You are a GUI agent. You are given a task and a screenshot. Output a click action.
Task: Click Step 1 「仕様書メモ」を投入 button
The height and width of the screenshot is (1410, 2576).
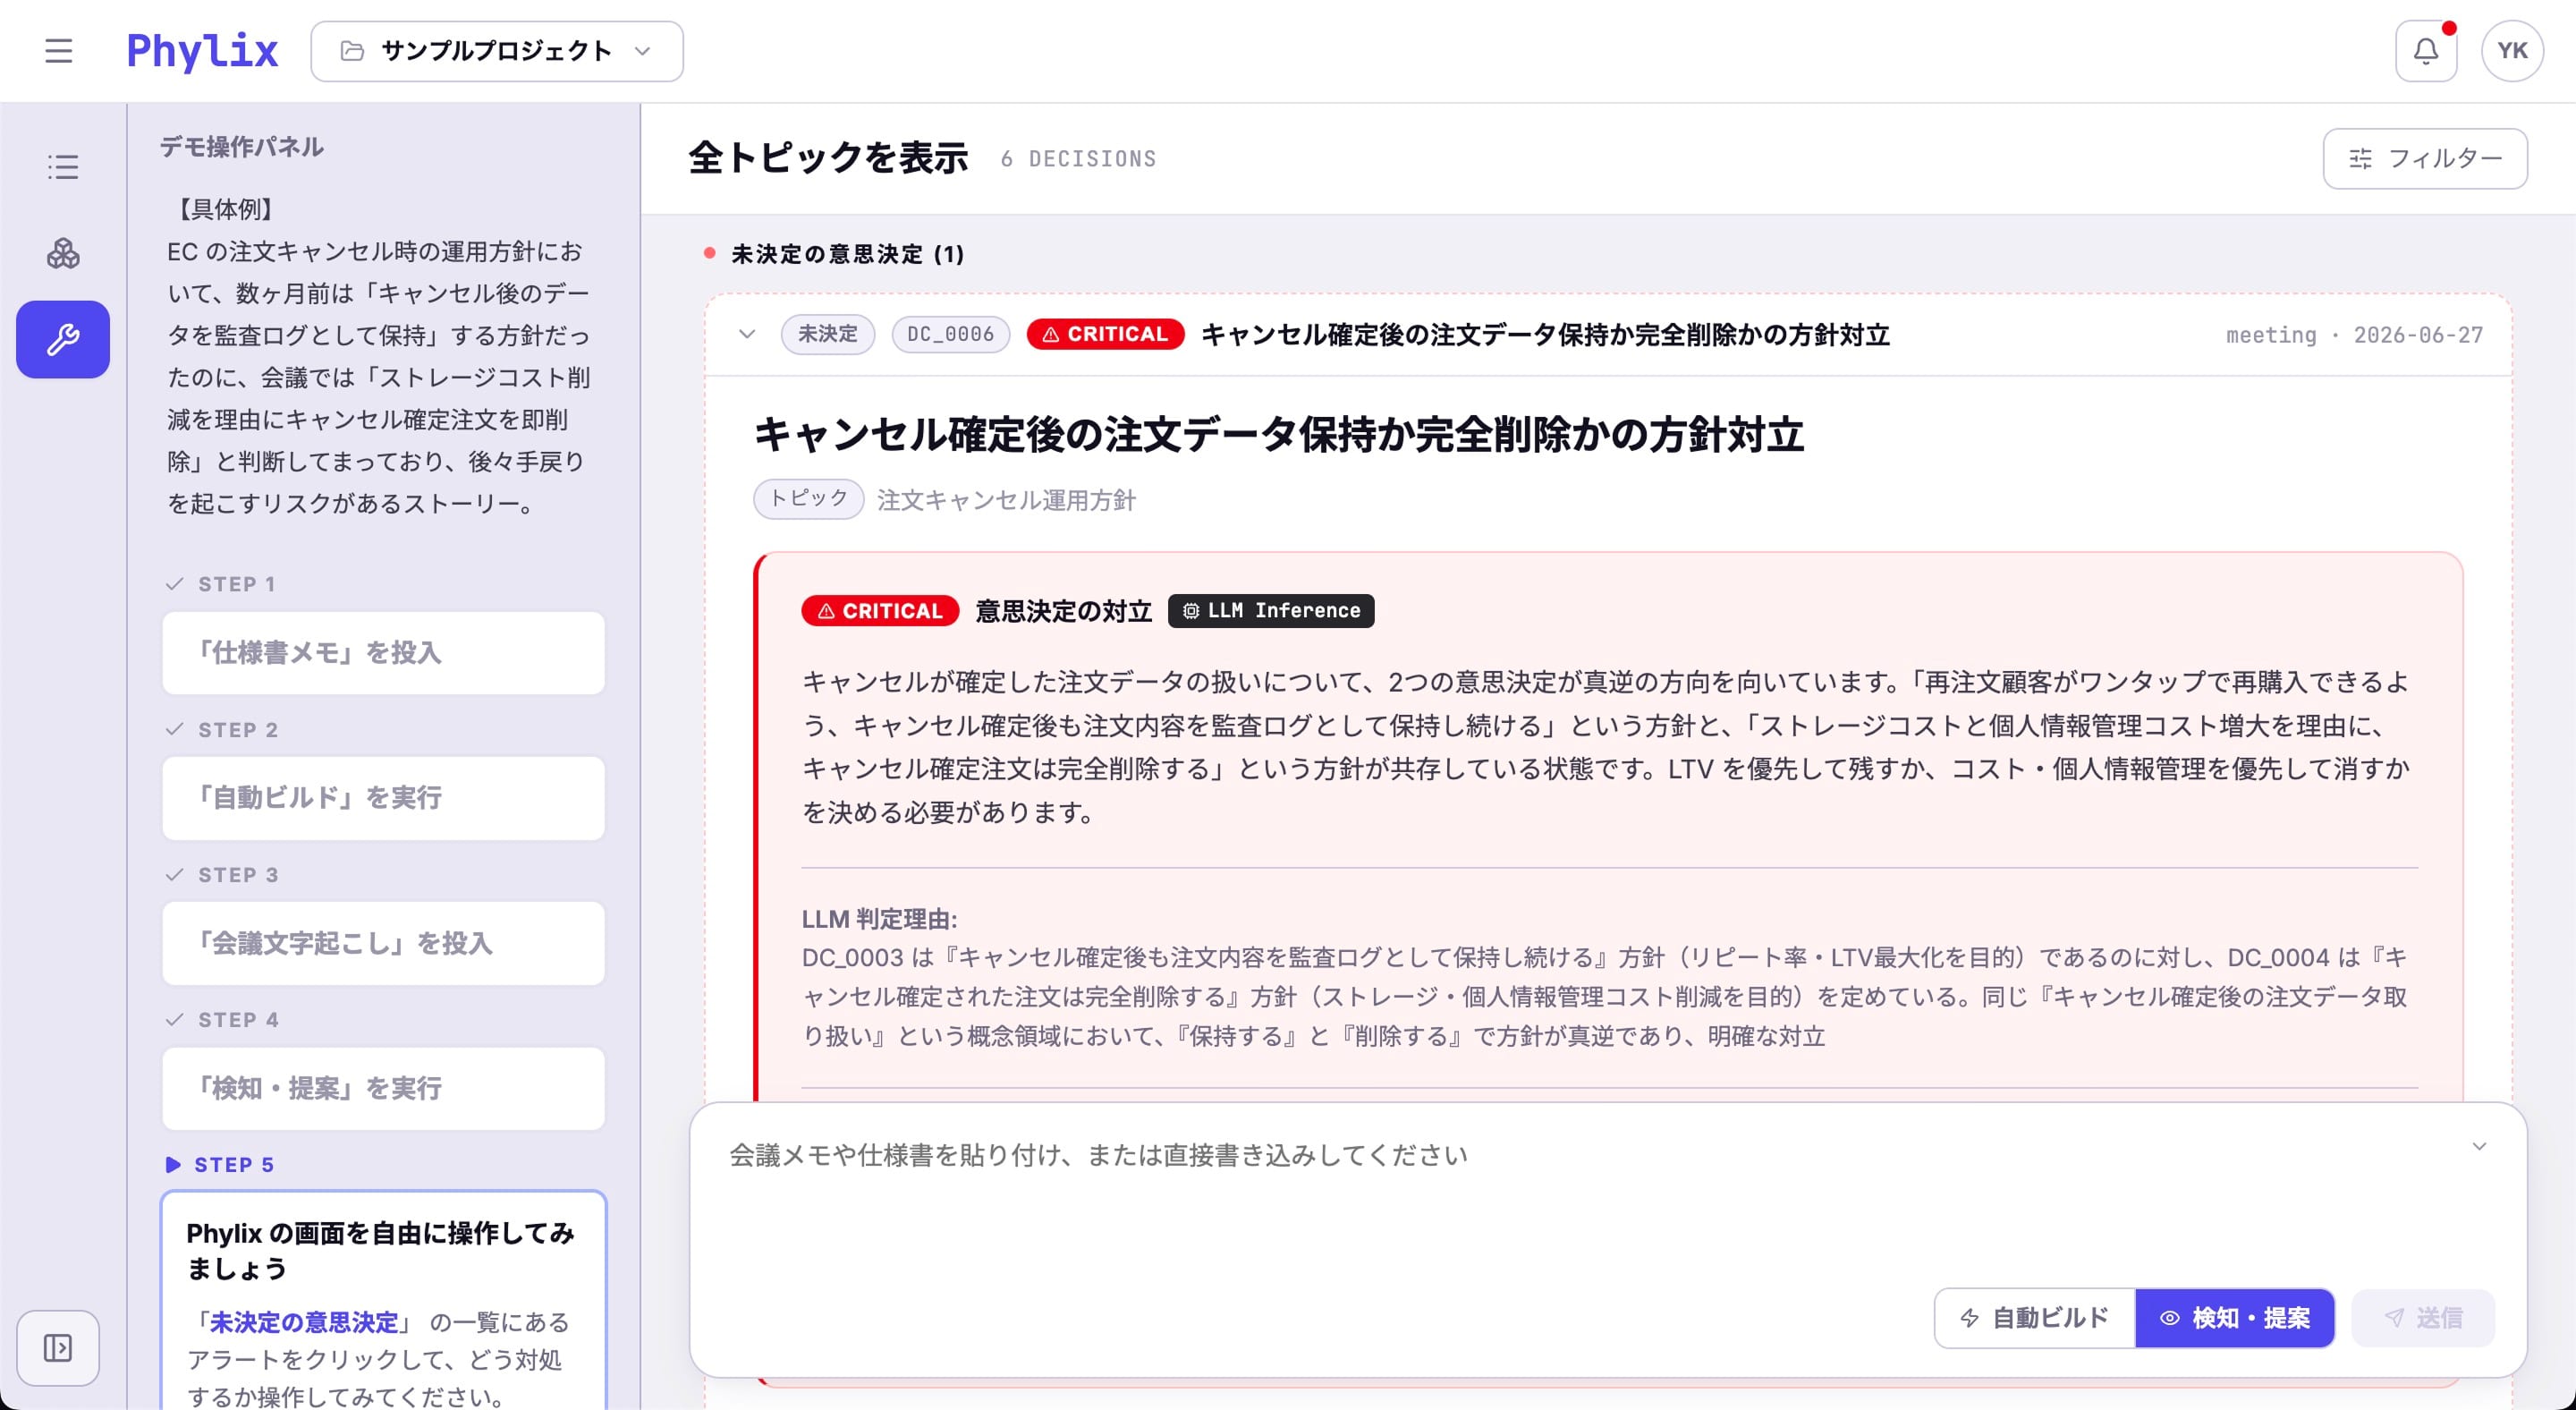point(383,652)
